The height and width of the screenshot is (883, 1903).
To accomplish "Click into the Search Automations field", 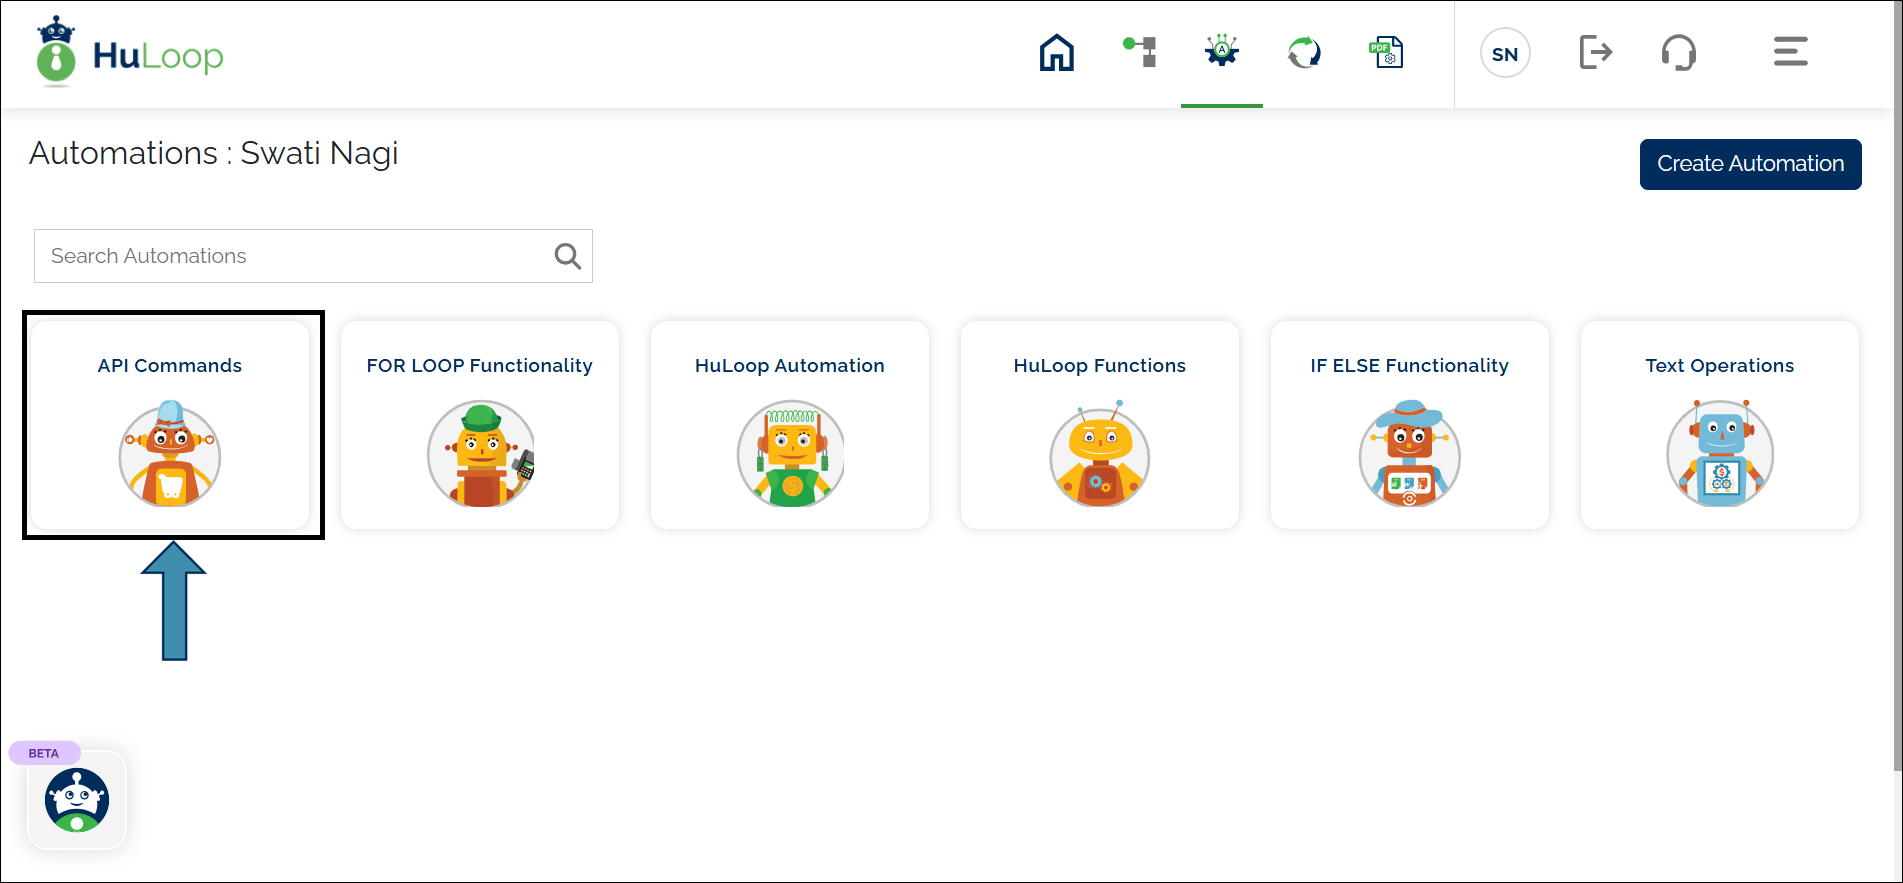I will 295,256.
